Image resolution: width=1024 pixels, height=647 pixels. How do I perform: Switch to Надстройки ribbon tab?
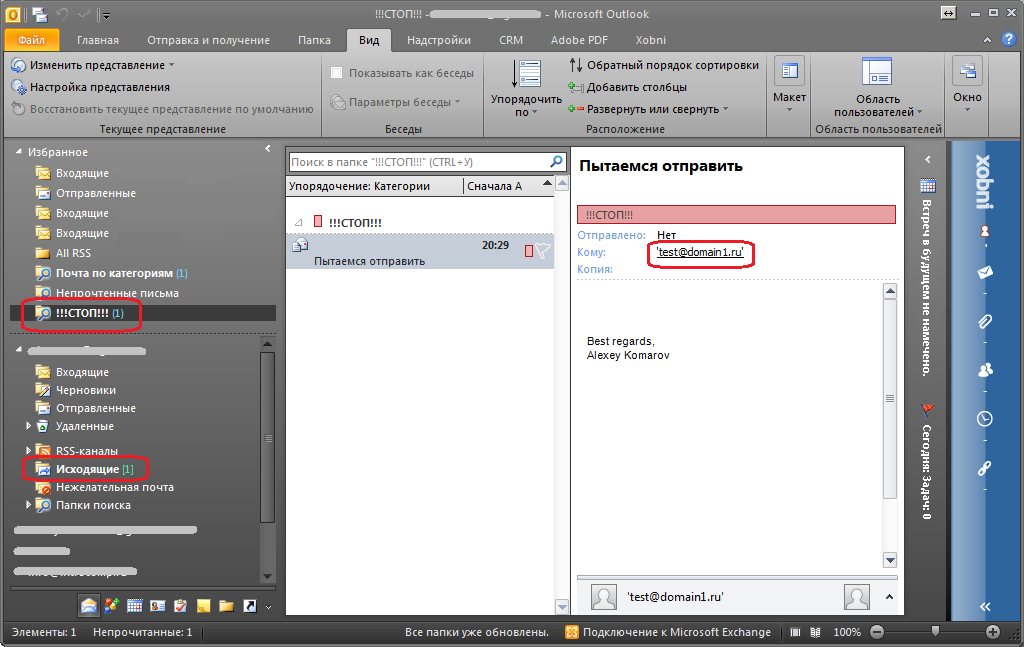439,40
